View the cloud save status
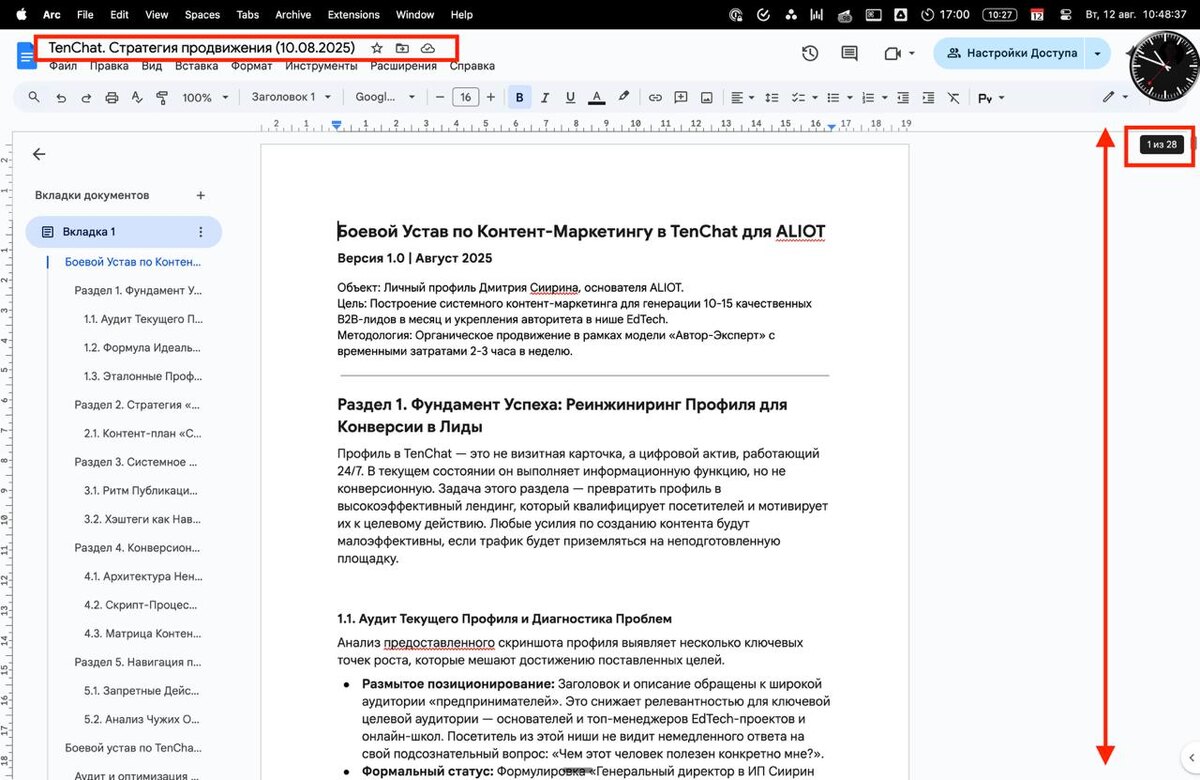 coord(428,48)
